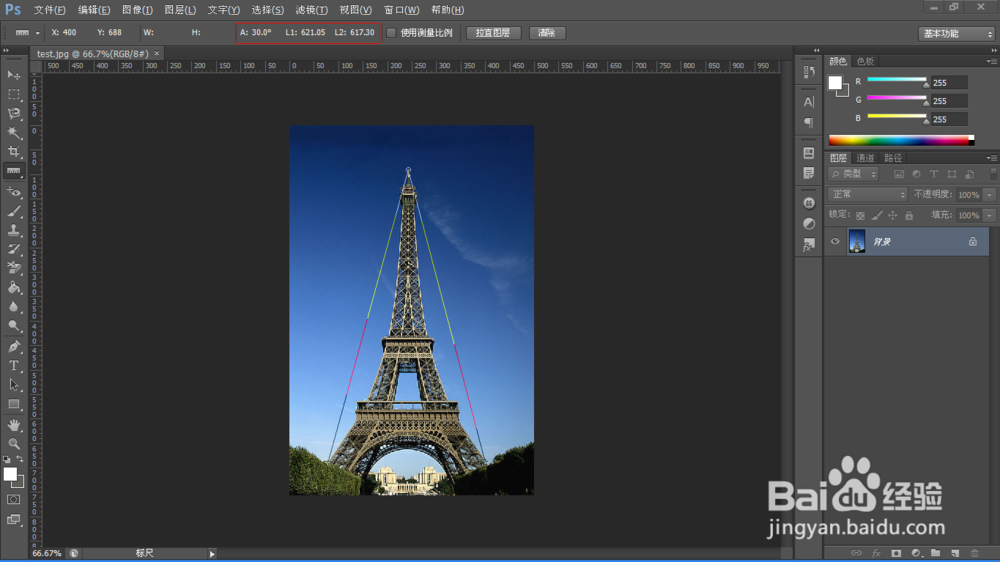Click the Straighten Layer button
The height and width of the screenshot is (562, 1000).
click(x=493, y=33)
